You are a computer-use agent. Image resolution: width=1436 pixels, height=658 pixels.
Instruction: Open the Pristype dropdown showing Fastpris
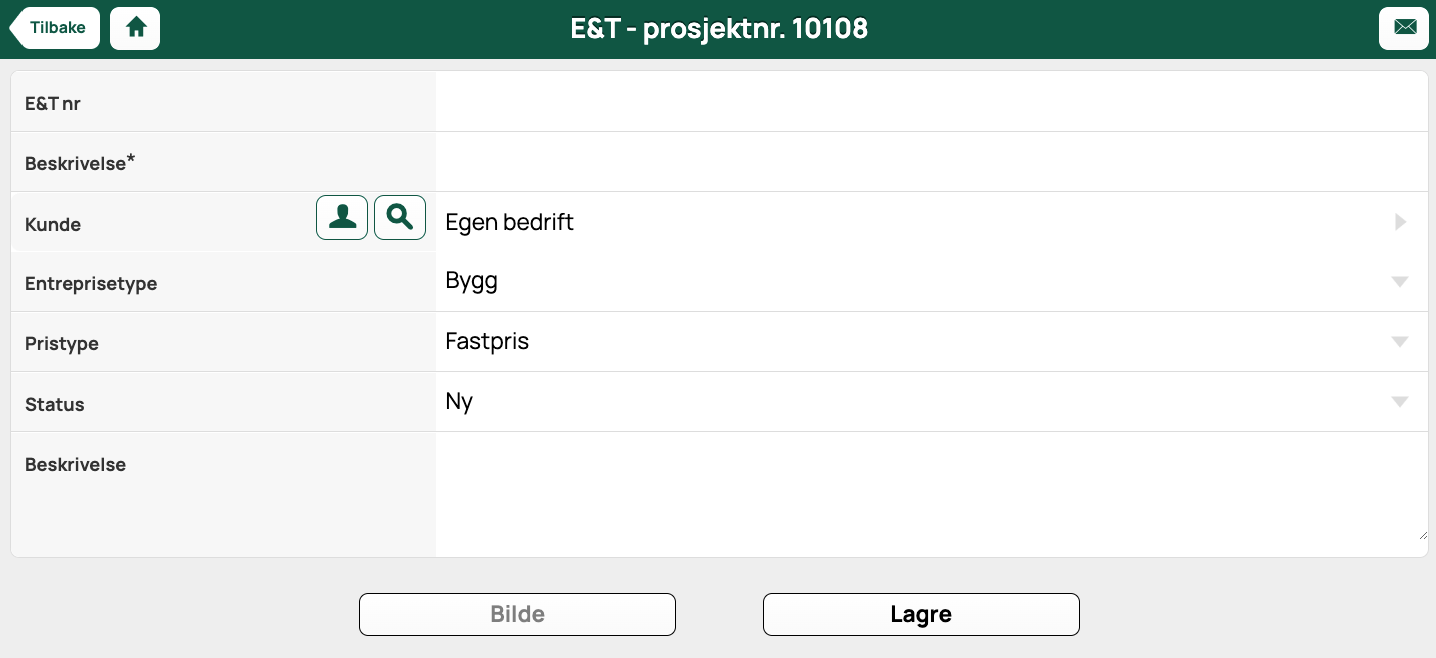932,342
